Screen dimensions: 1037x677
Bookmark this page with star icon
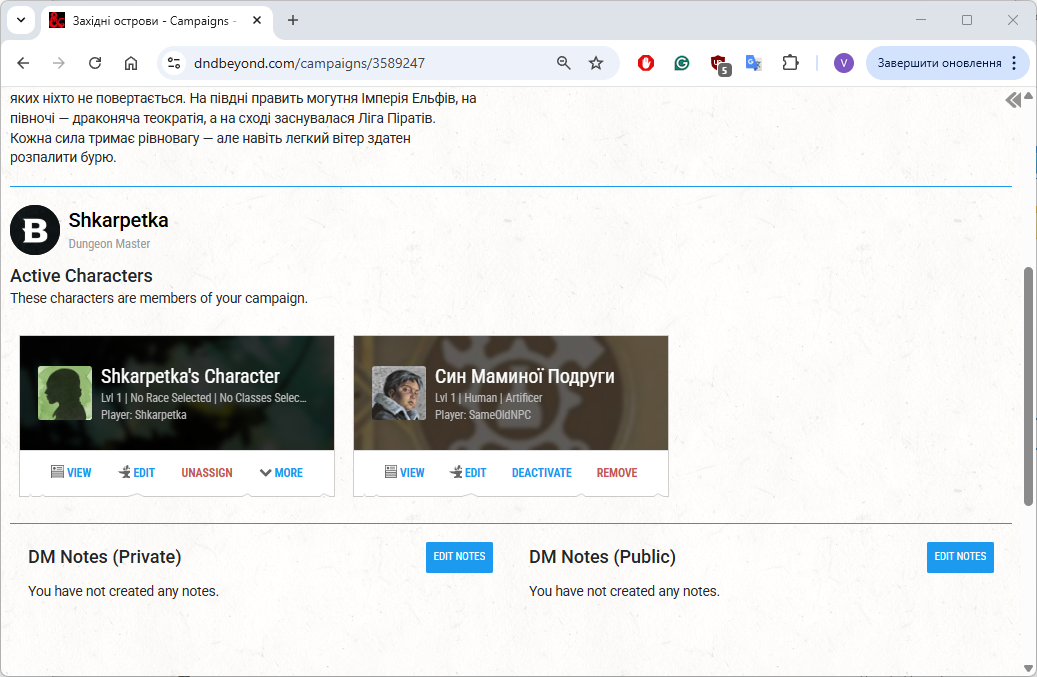click(596, 63)
